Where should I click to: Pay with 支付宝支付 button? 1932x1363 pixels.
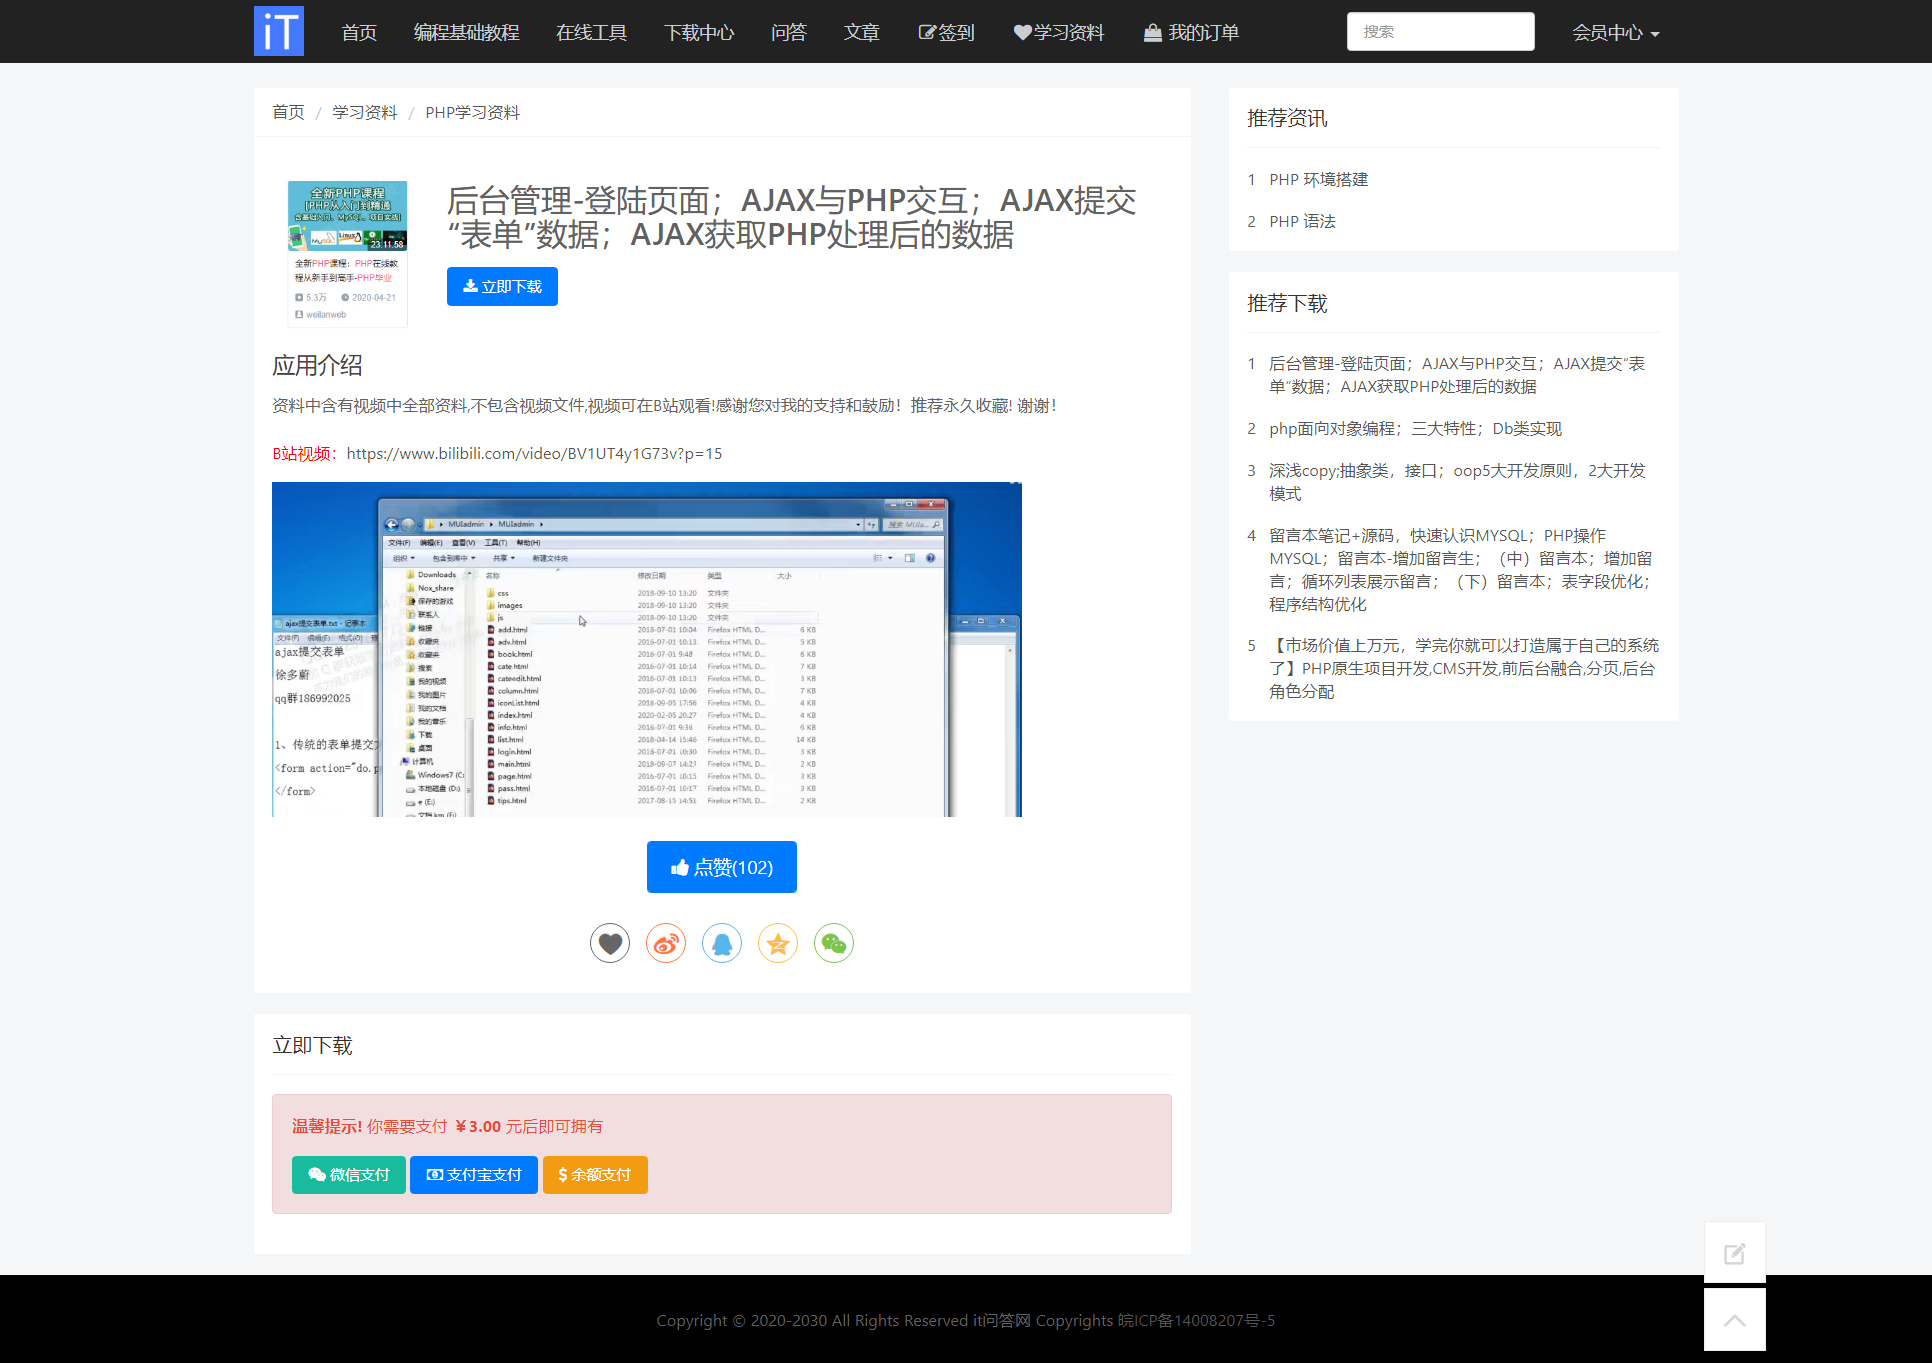click(x=474, y=1174)
